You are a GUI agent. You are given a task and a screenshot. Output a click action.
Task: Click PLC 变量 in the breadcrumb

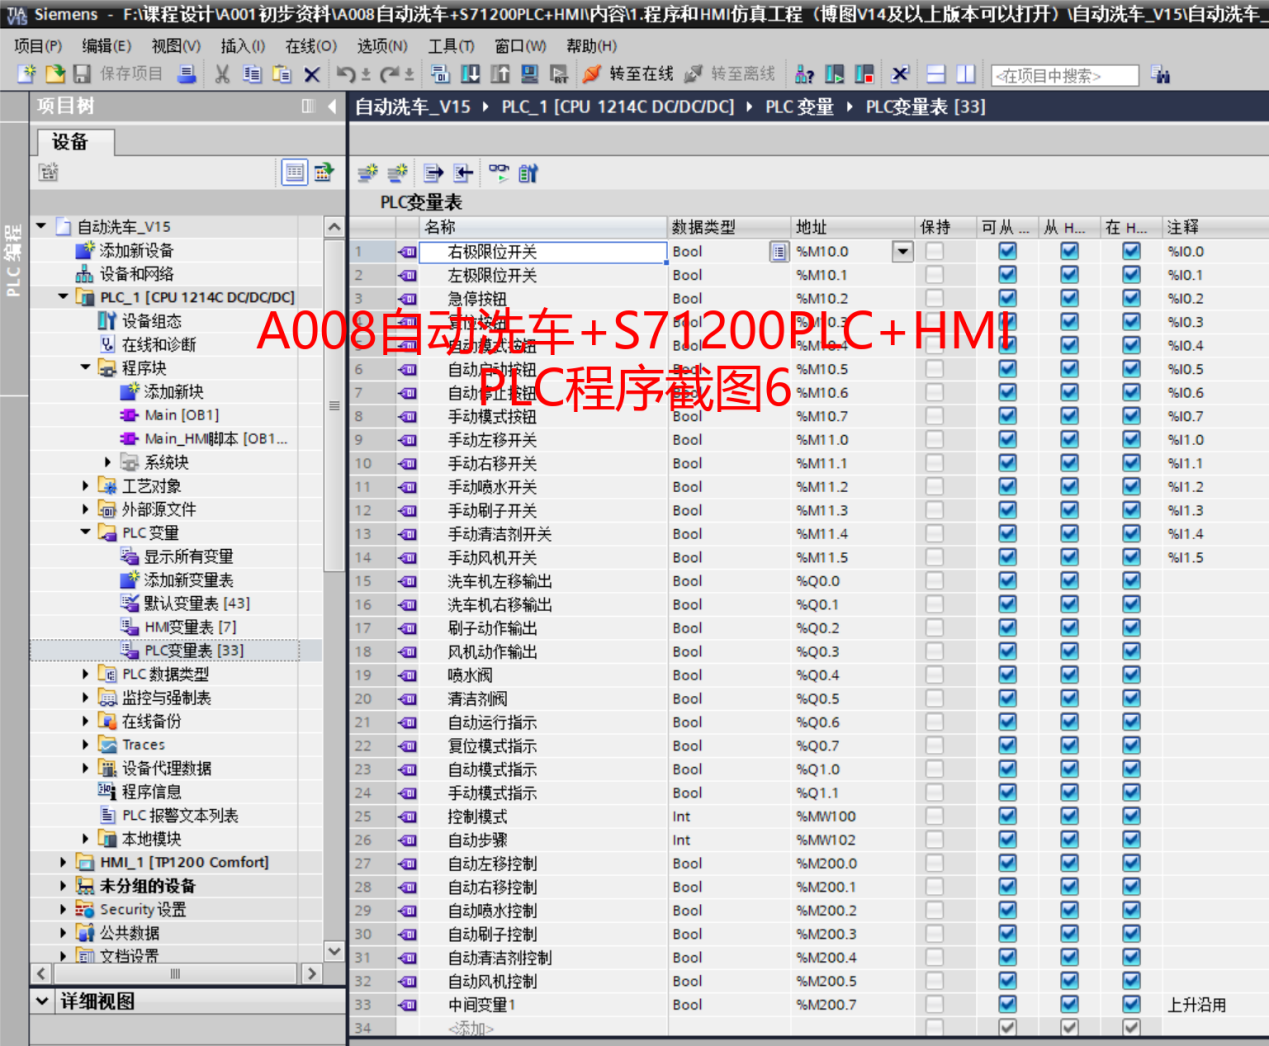click(799, 106)
